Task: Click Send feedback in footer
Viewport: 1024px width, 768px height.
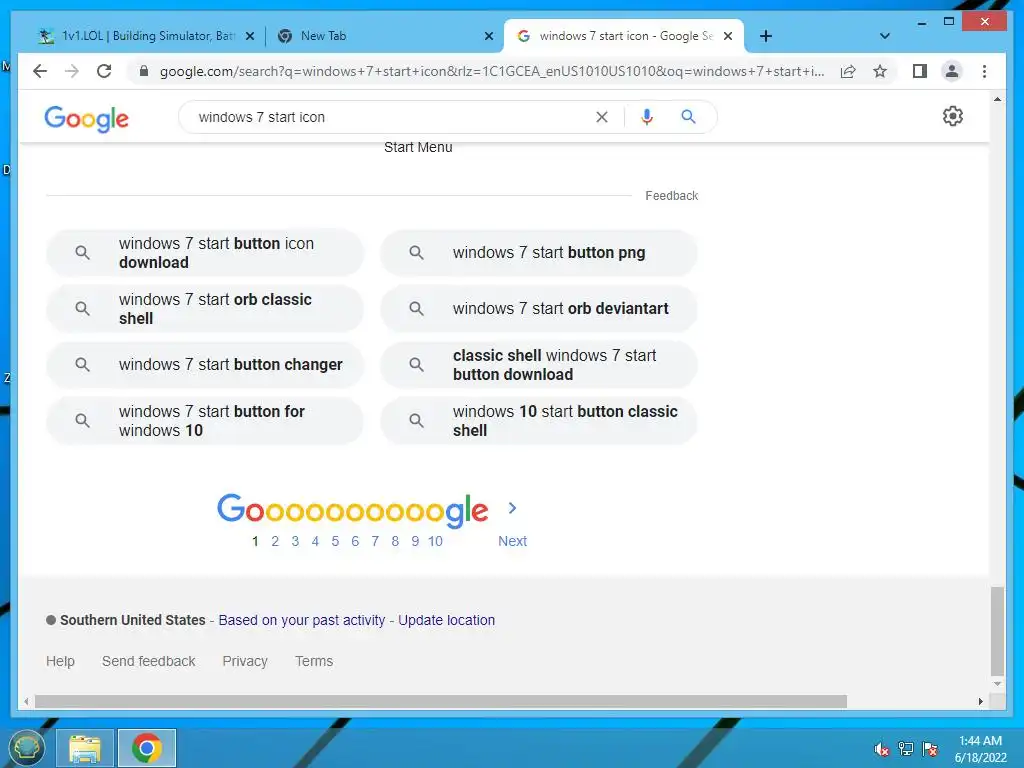Action: pos(148,662)
